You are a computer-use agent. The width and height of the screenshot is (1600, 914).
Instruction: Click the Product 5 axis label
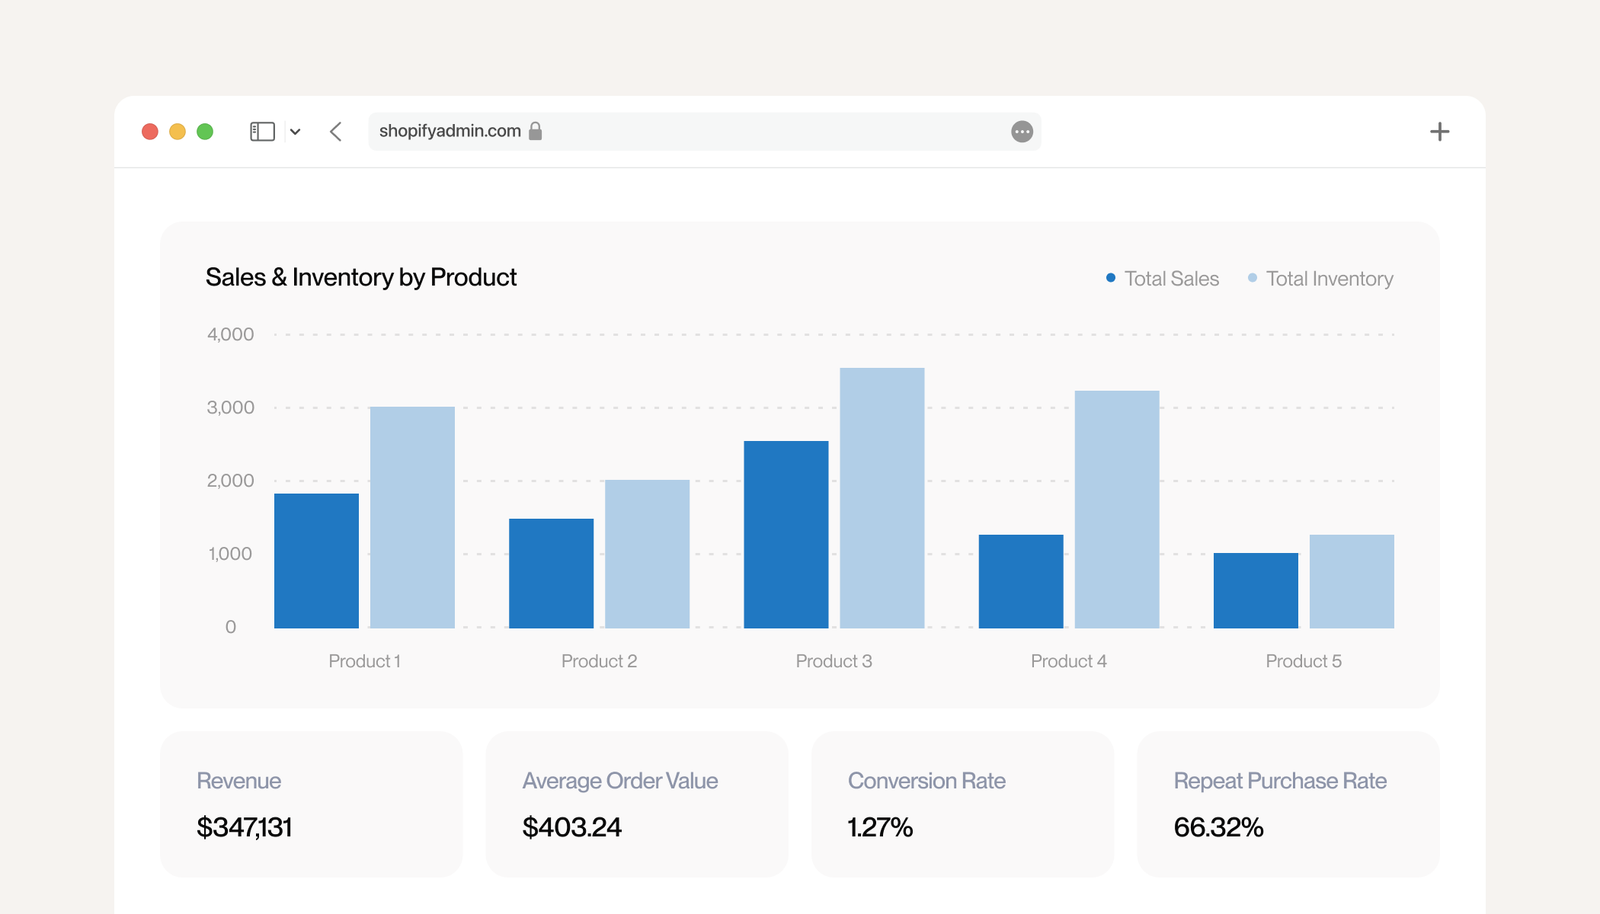[1304, 661]
